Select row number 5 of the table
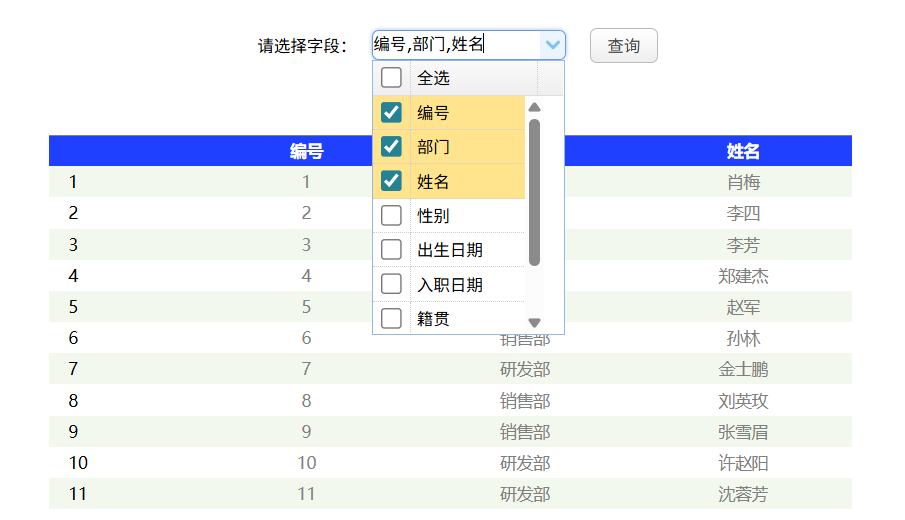Screen dimensions: 905x520 point(73,307)
